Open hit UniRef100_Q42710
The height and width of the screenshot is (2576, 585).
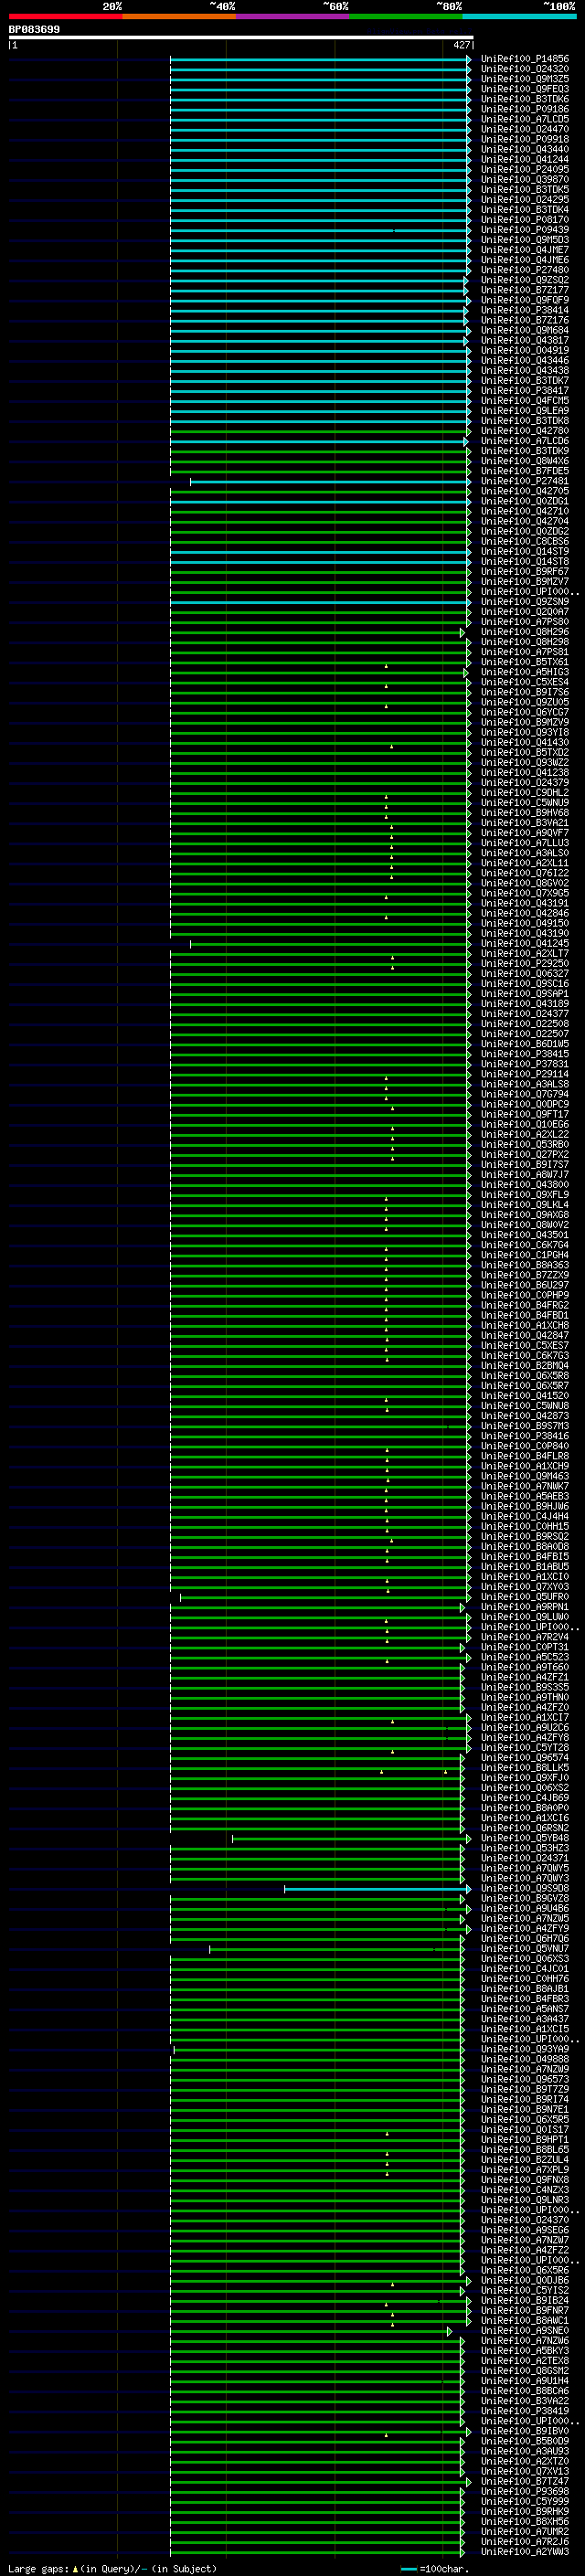(x=525, y=511)
